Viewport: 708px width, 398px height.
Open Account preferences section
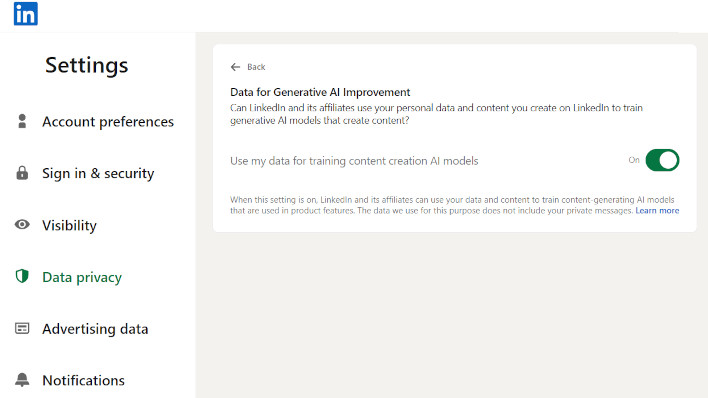(x=108, y=121)
